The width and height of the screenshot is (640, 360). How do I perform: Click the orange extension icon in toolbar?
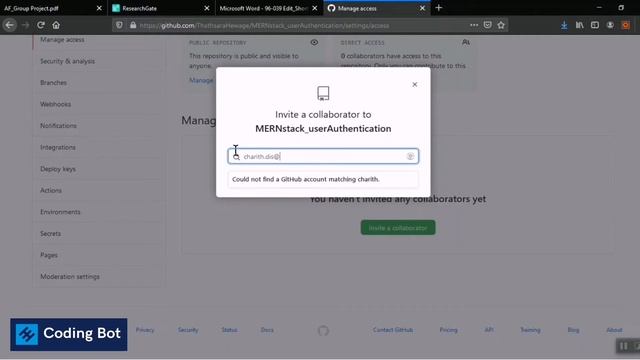[x=626, y=25]
